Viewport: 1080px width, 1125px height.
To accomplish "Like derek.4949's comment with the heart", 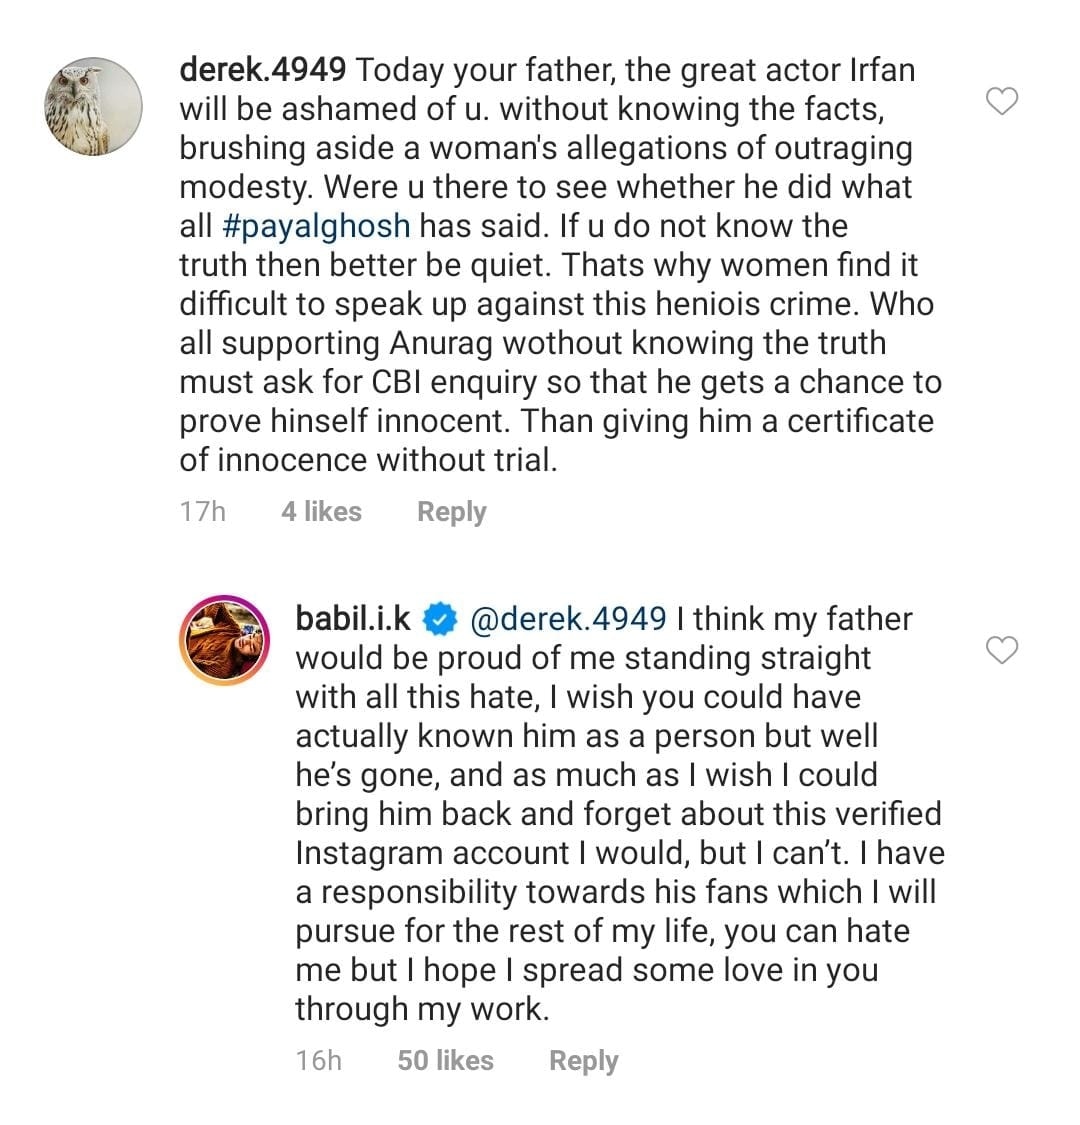I will tap(1002, 101).
